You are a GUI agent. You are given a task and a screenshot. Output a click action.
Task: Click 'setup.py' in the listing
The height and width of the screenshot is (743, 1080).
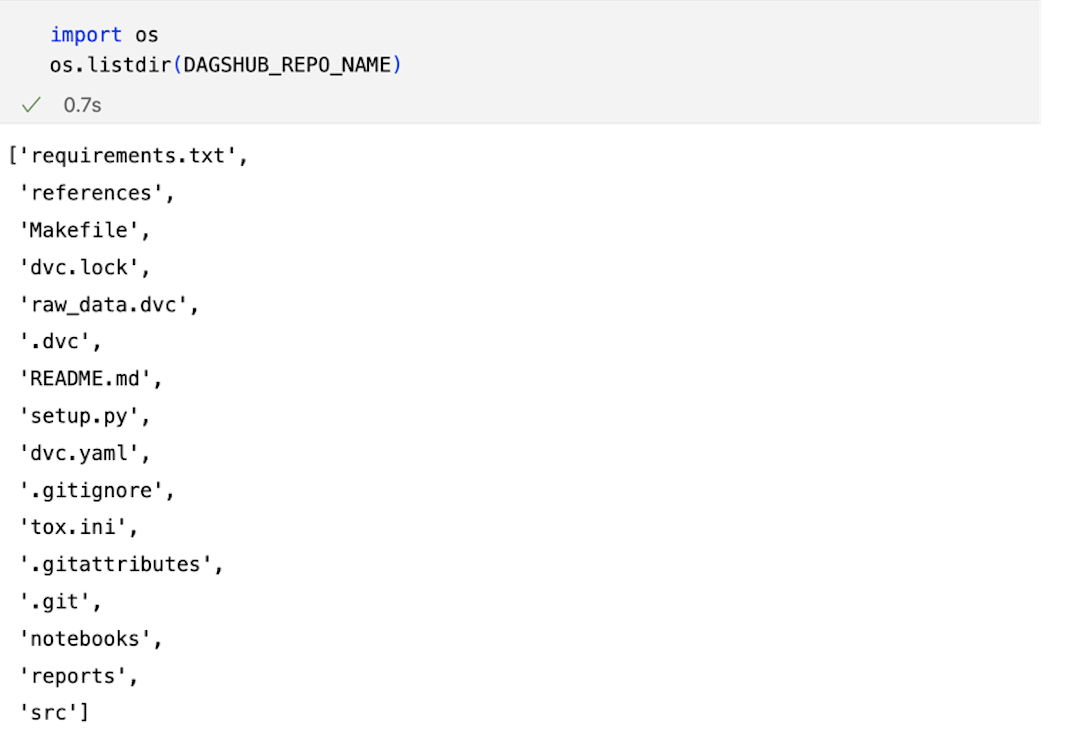(79, 416)
